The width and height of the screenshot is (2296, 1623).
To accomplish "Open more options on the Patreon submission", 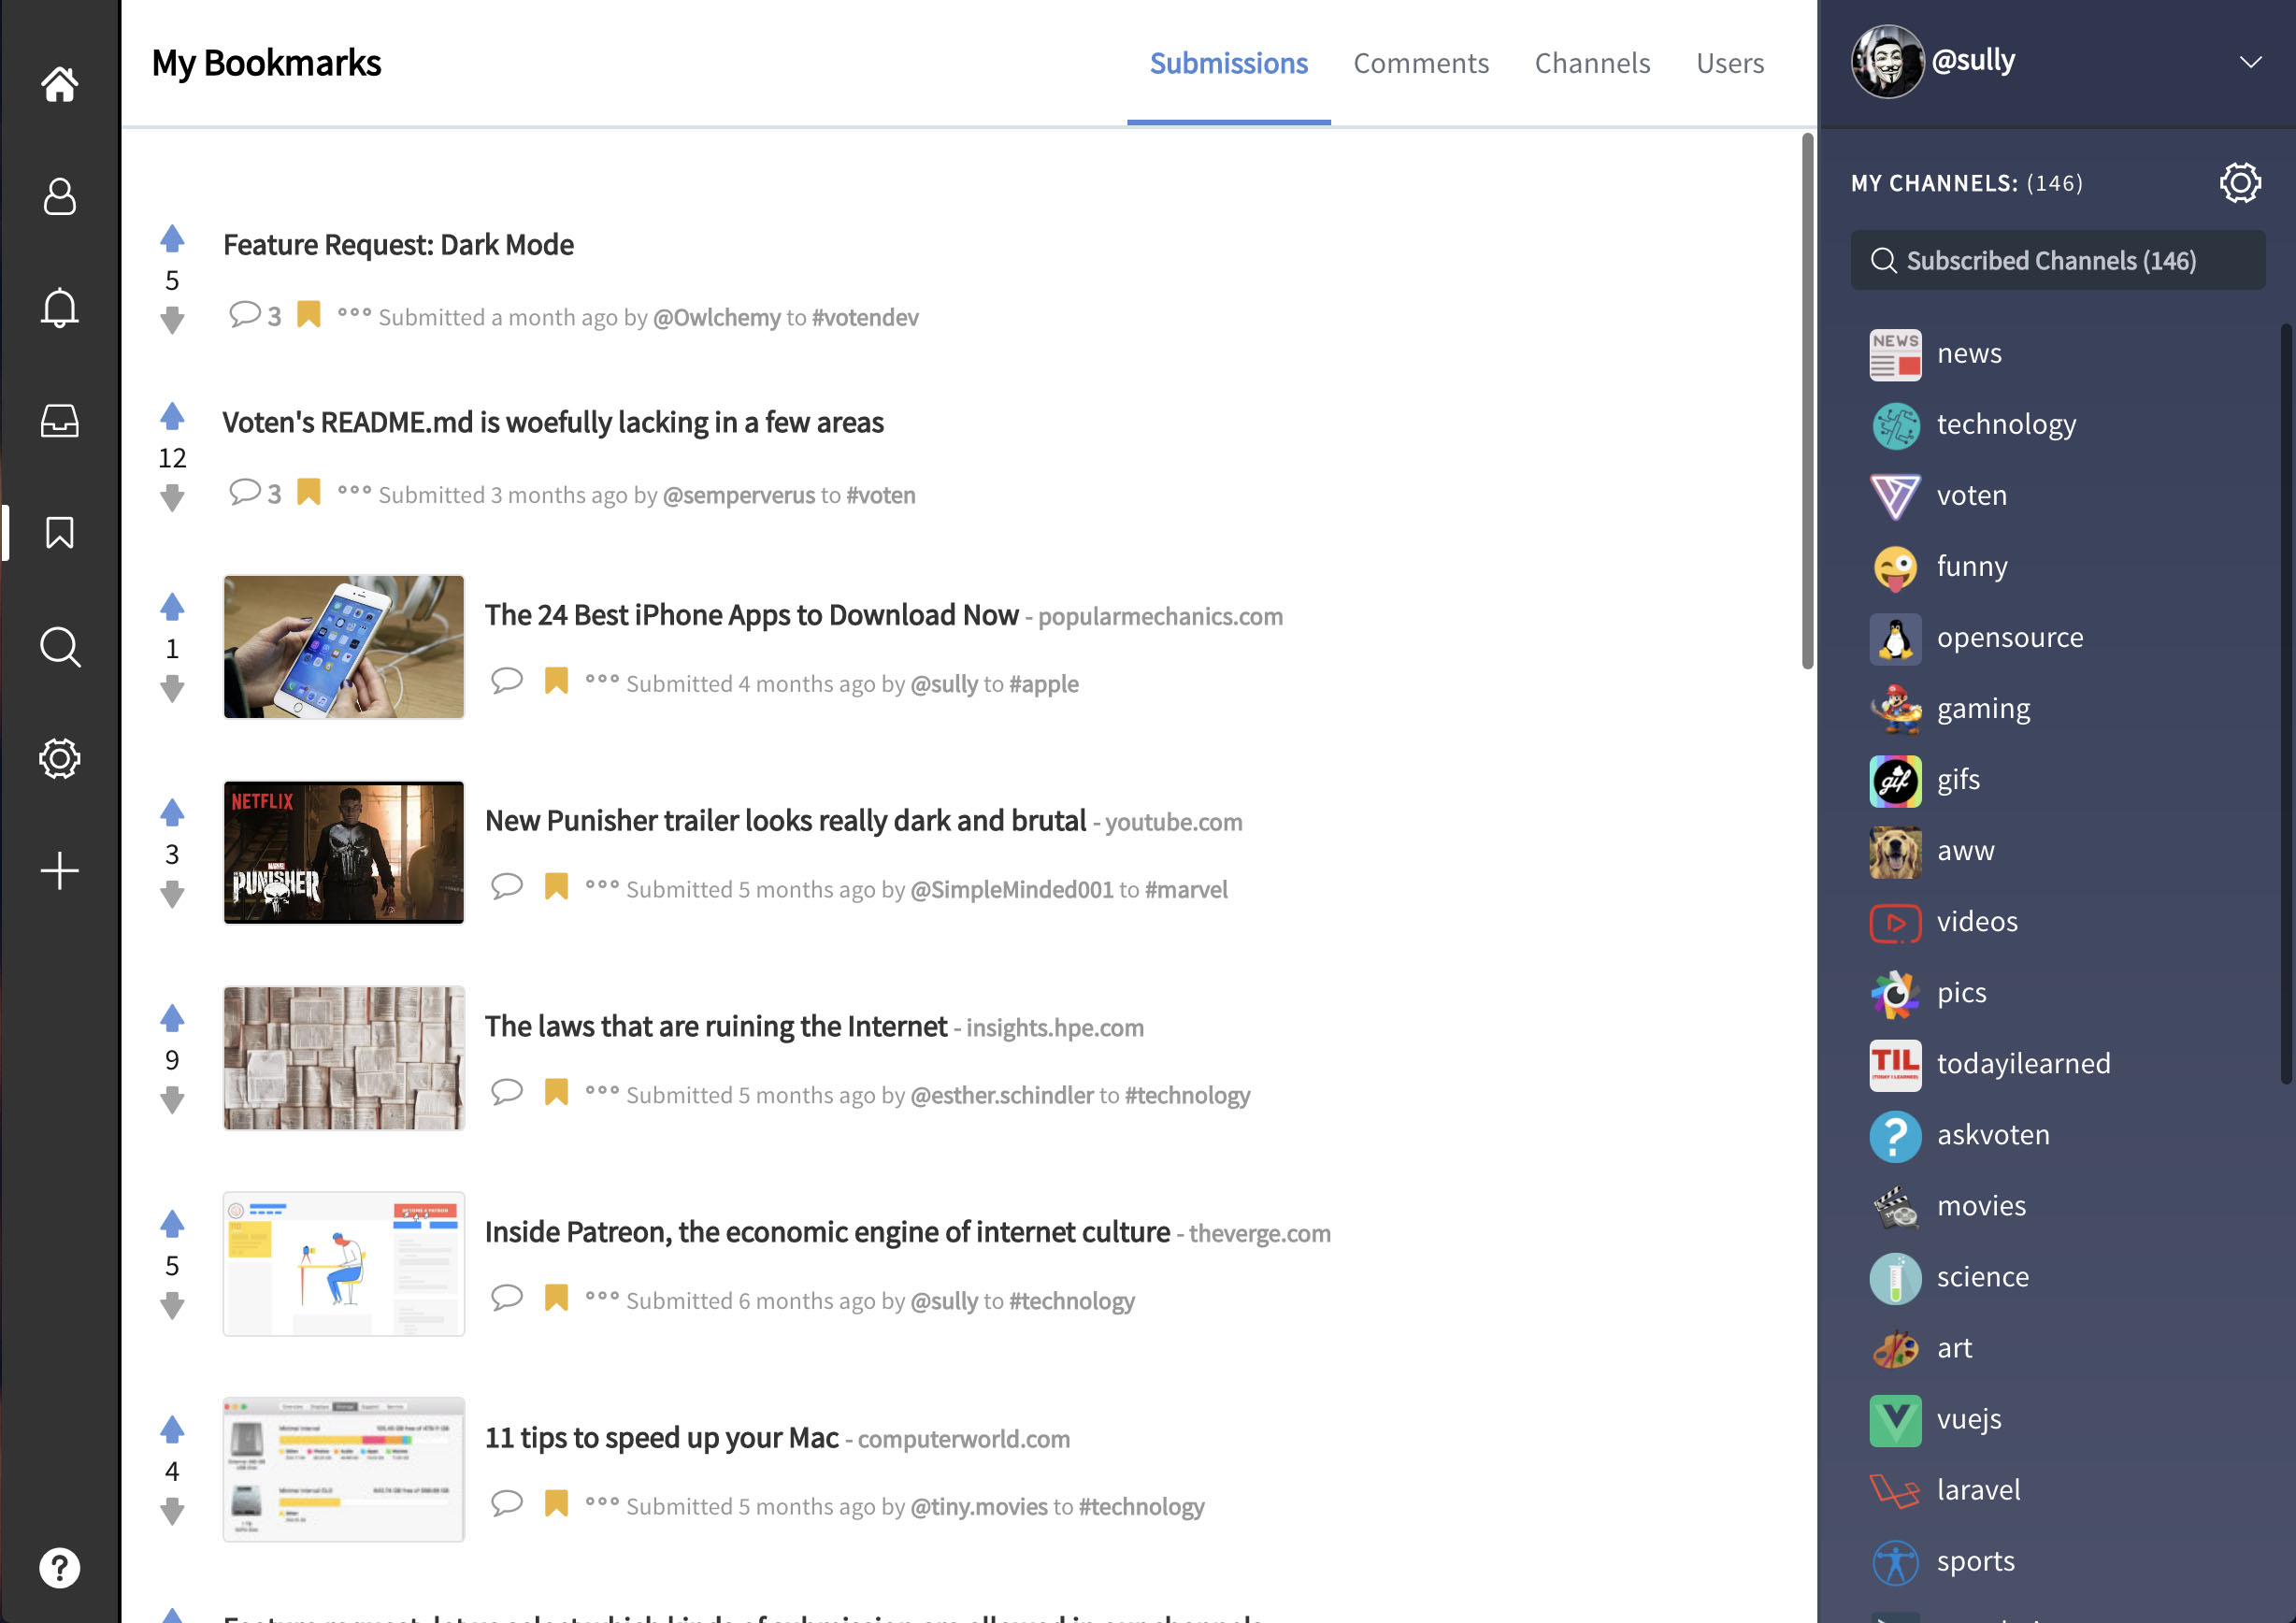I will 602,1297.
